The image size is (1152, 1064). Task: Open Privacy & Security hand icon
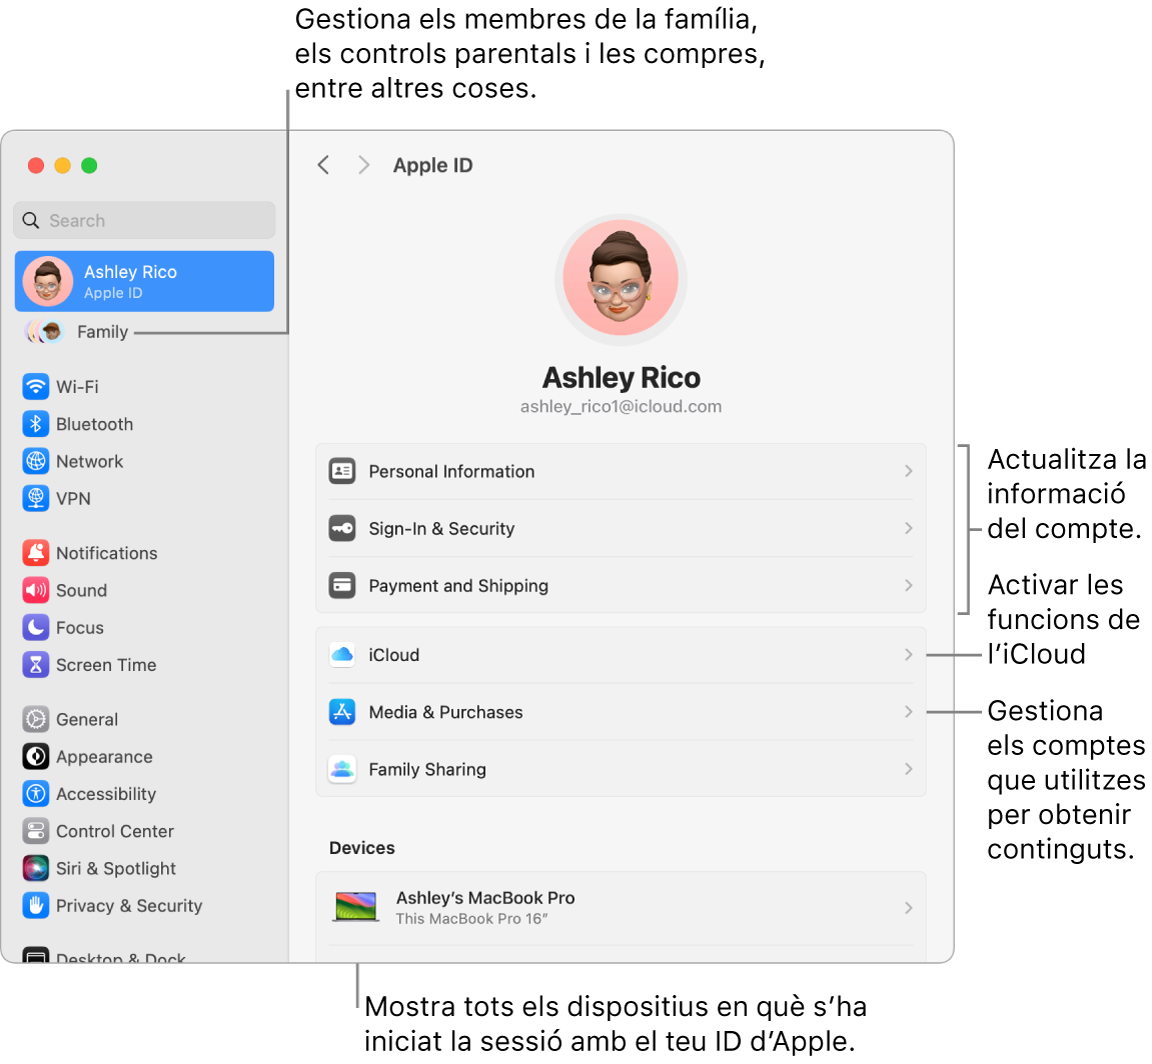coord(35,905)
